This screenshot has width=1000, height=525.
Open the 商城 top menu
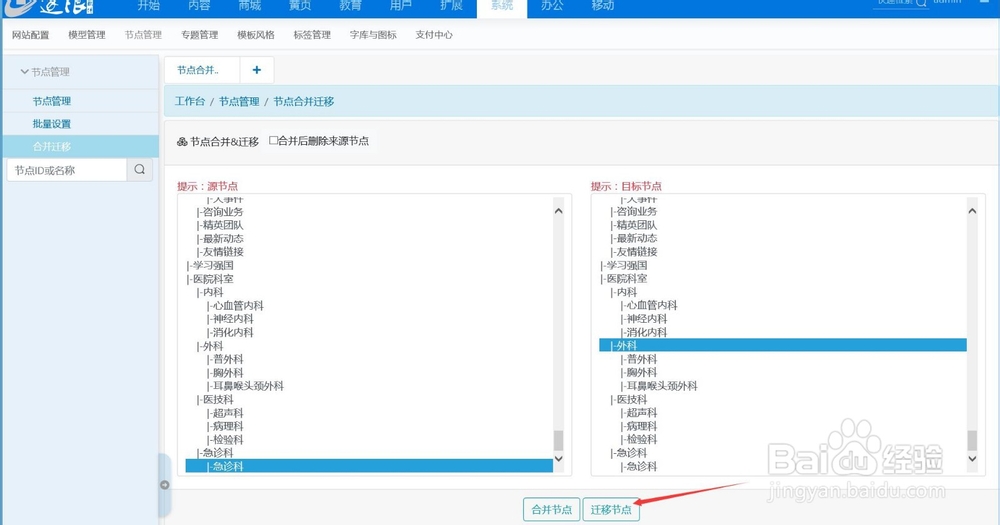[x=249, y=6]
